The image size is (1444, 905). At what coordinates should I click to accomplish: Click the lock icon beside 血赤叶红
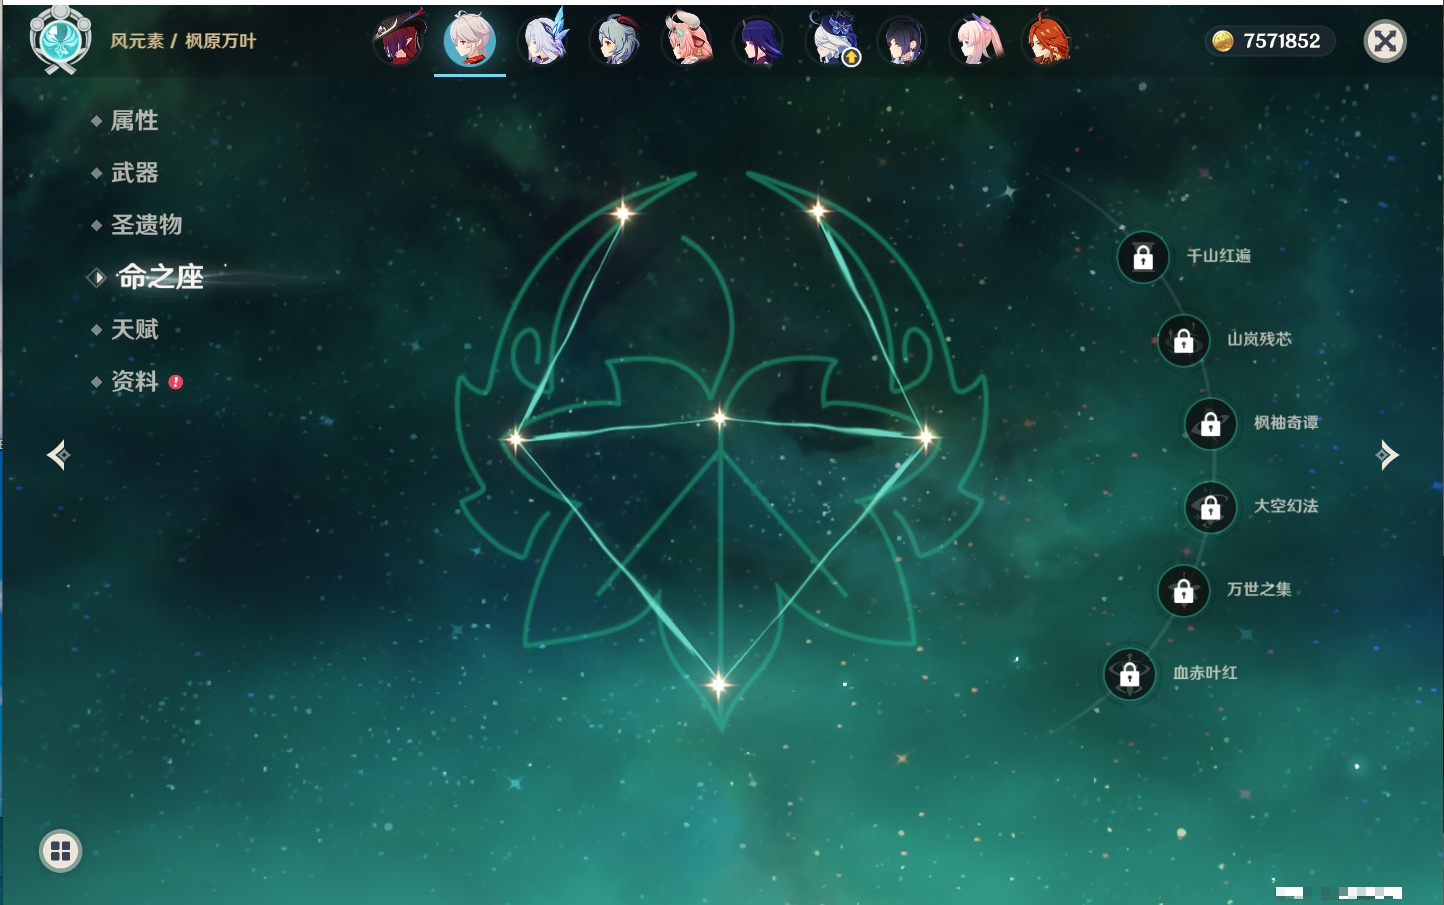[x=1130, y=675]
